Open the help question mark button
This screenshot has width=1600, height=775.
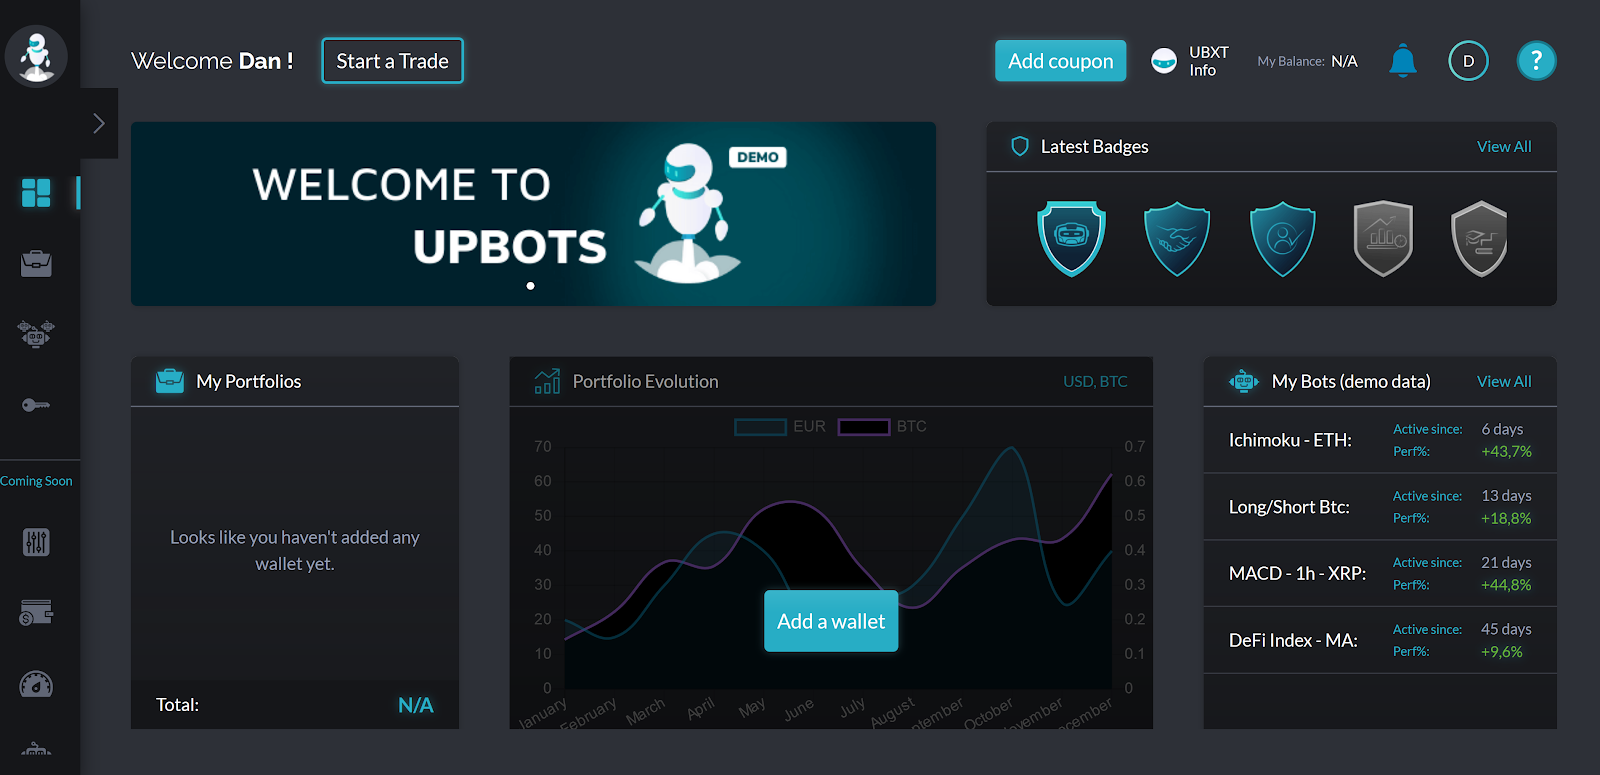click(x=1536, y=61)
